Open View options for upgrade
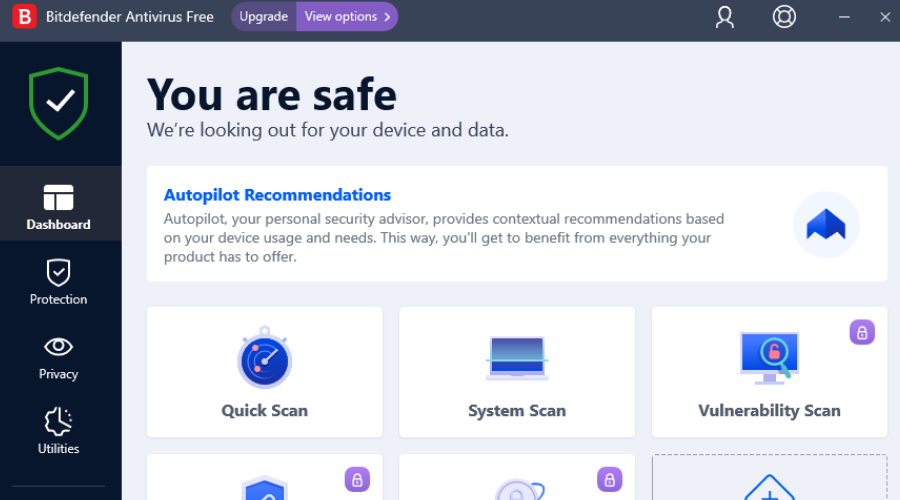 click(x=347, y=17)
